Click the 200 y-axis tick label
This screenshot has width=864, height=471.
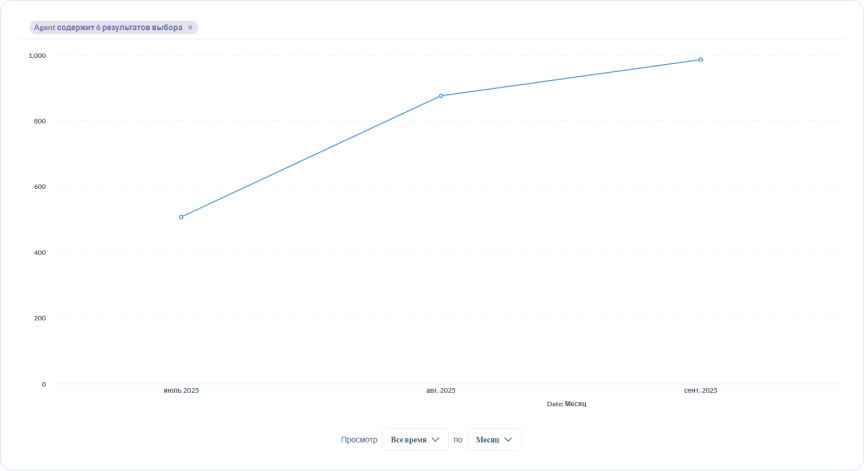point(39,318)
